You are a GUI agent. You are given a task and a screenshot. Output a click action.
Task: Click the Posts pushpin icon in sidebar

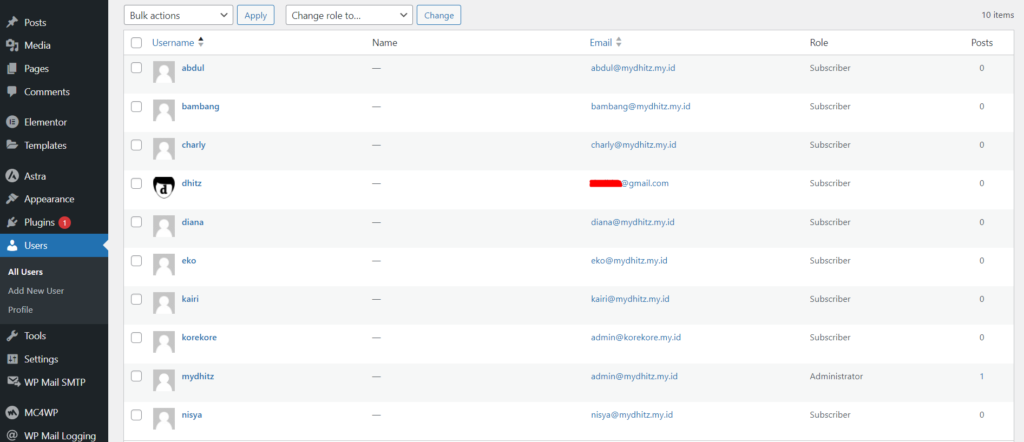(12, 22)
